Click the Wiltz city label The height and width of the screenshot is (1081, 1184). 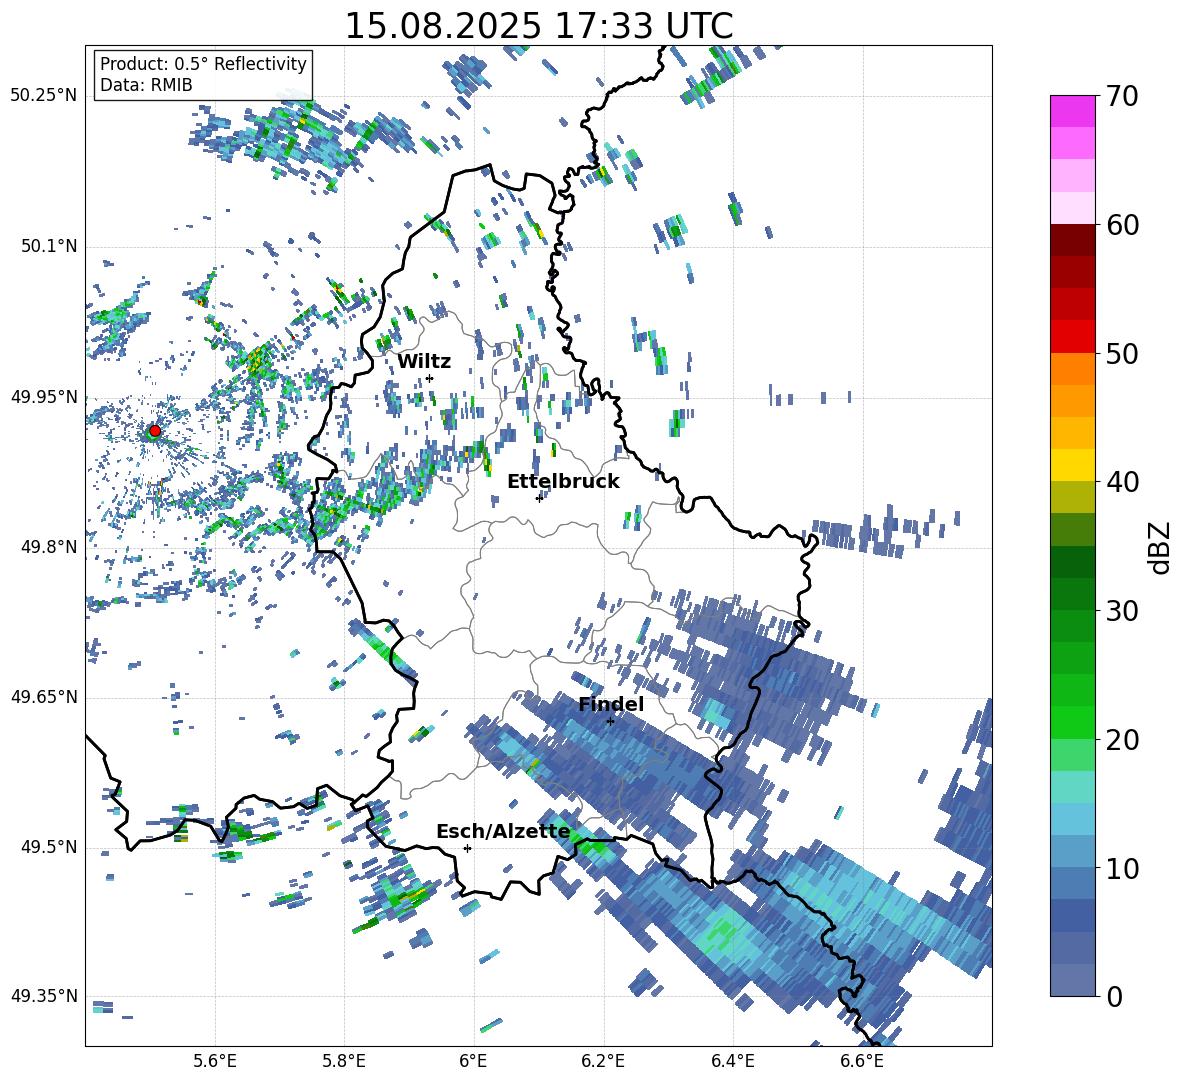[424, 362]
